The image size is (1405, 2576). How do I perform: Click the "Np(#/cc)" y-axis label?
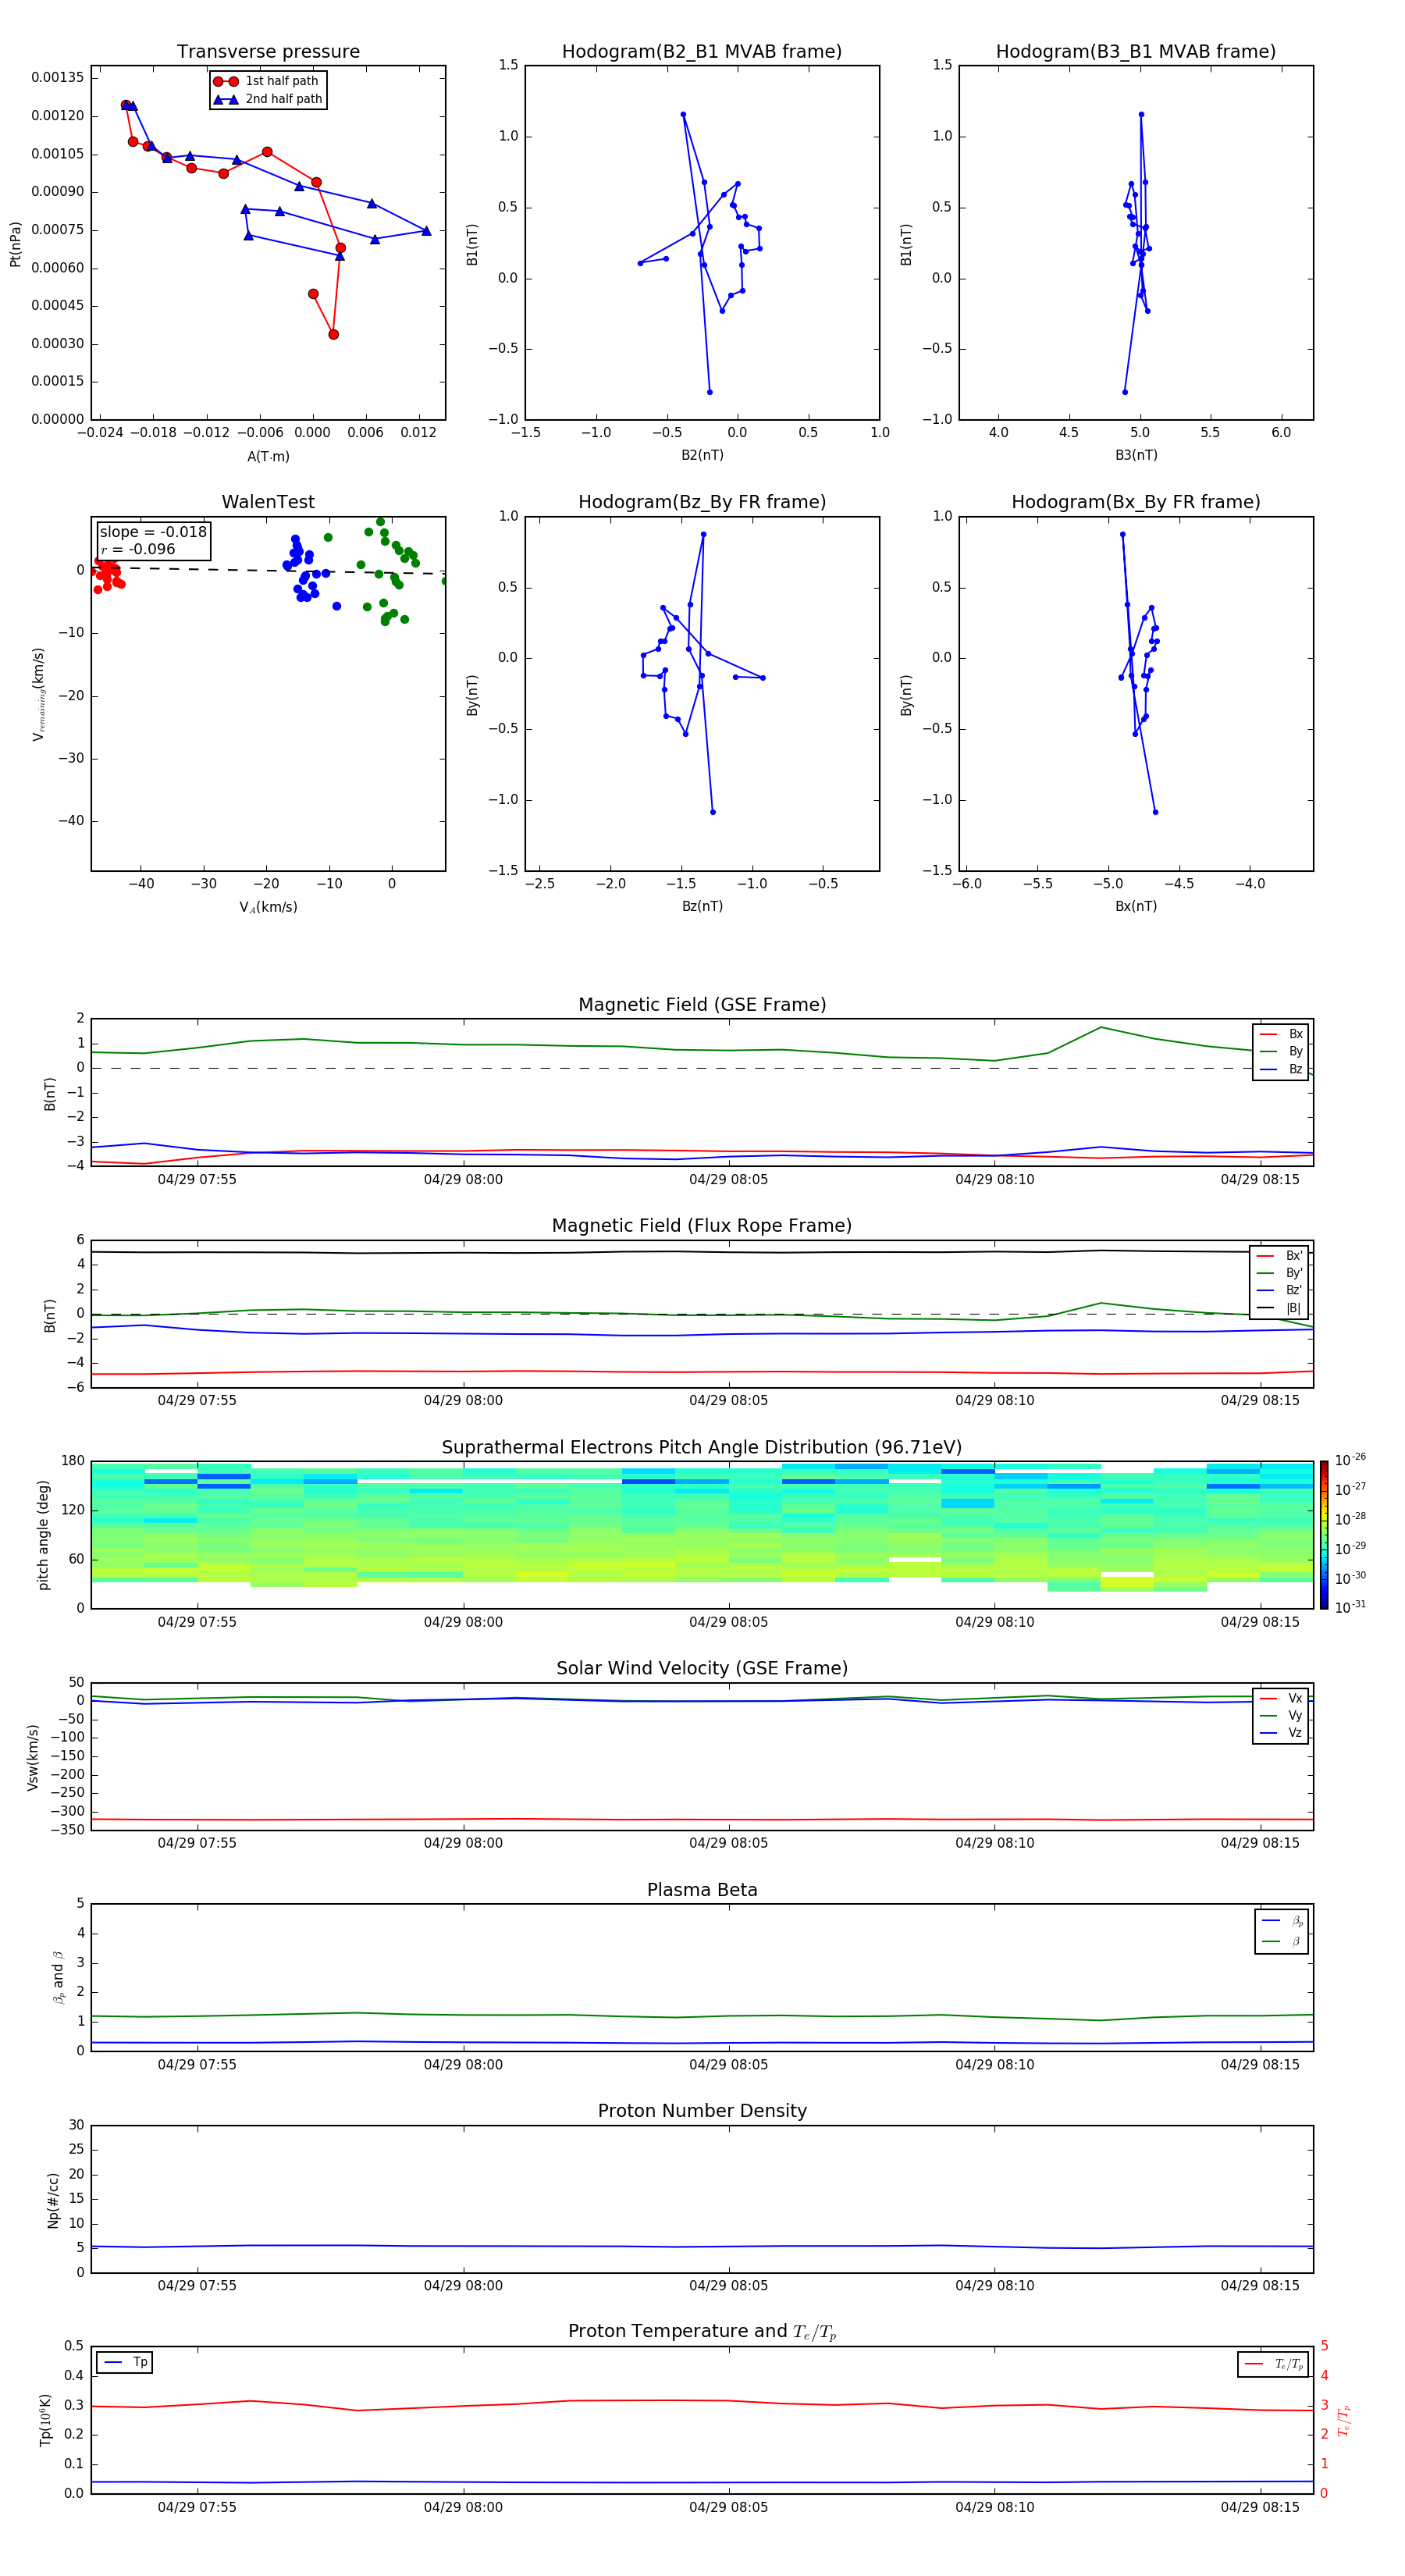53,2199
